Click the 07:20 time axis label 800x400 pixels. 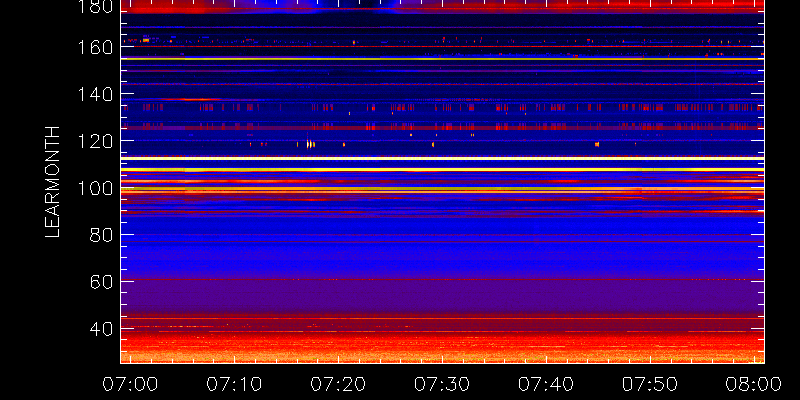(337, 384)
